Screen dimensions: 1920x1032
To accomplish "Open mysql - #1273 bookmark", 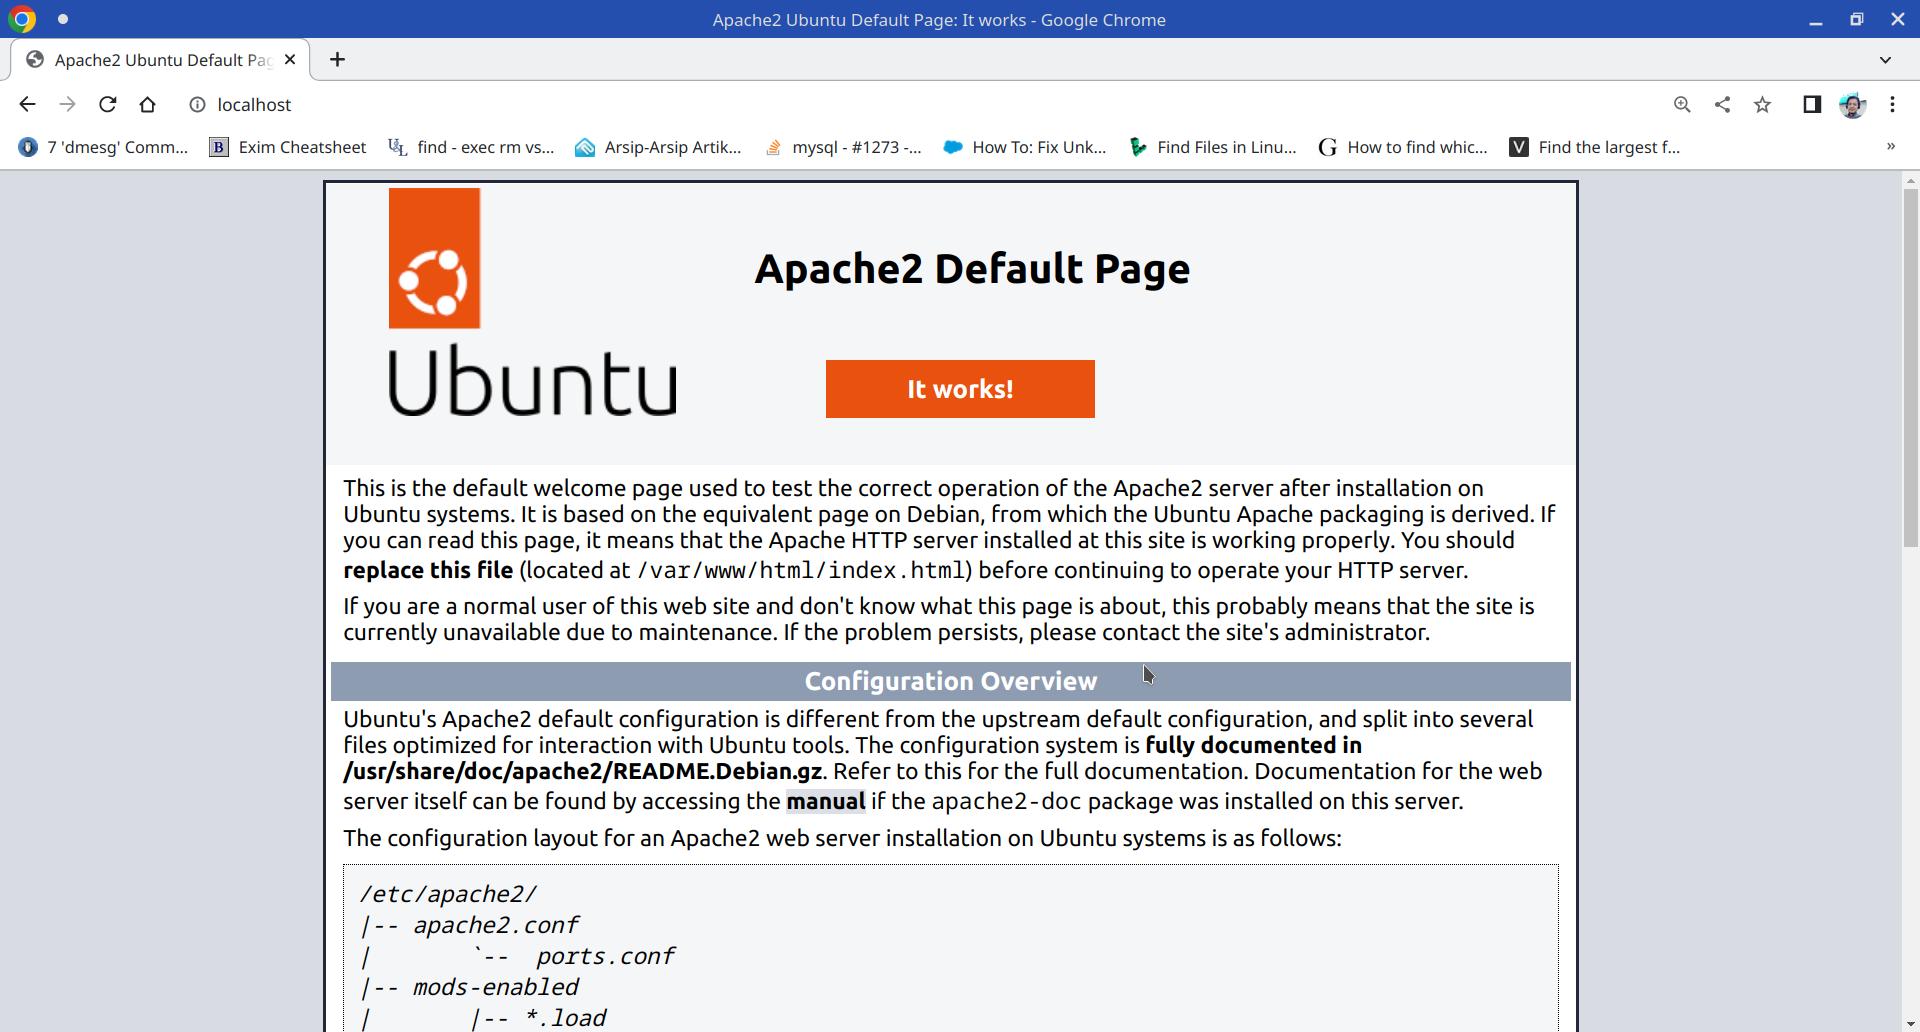I will 842,147.
